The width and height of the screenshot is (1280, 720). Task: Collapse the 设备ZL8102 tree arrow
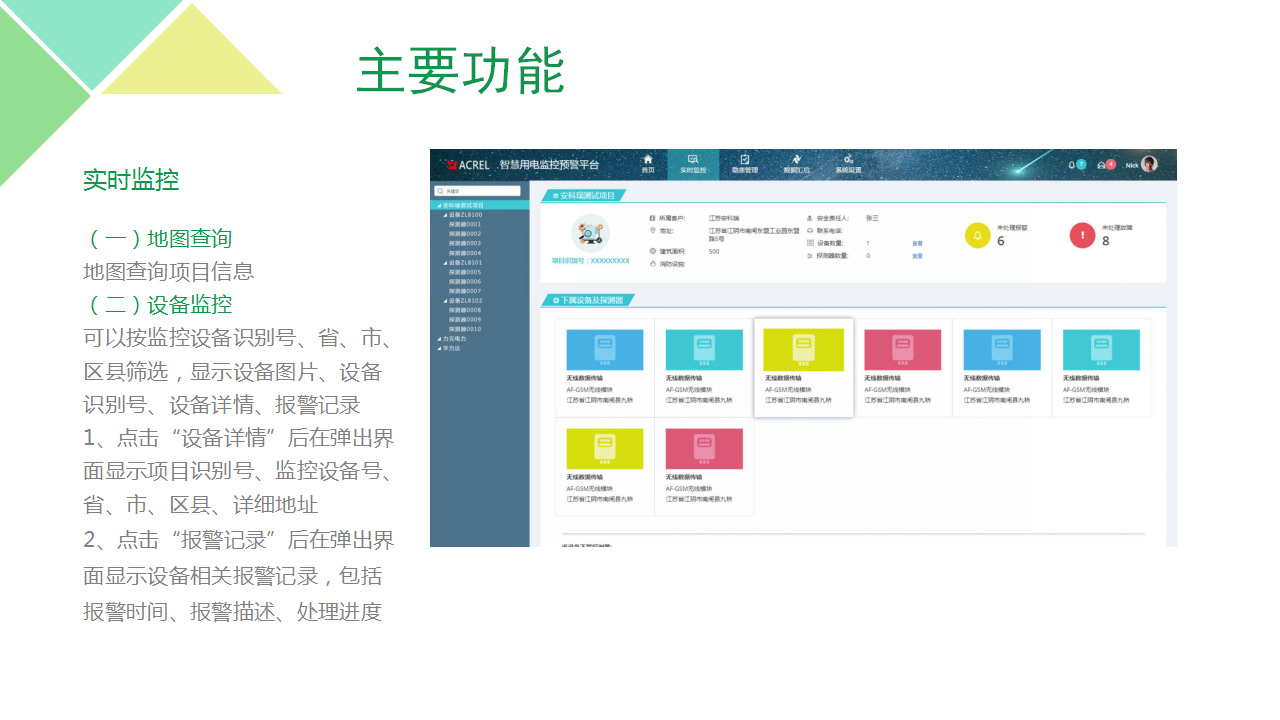[x=445, y=300]
